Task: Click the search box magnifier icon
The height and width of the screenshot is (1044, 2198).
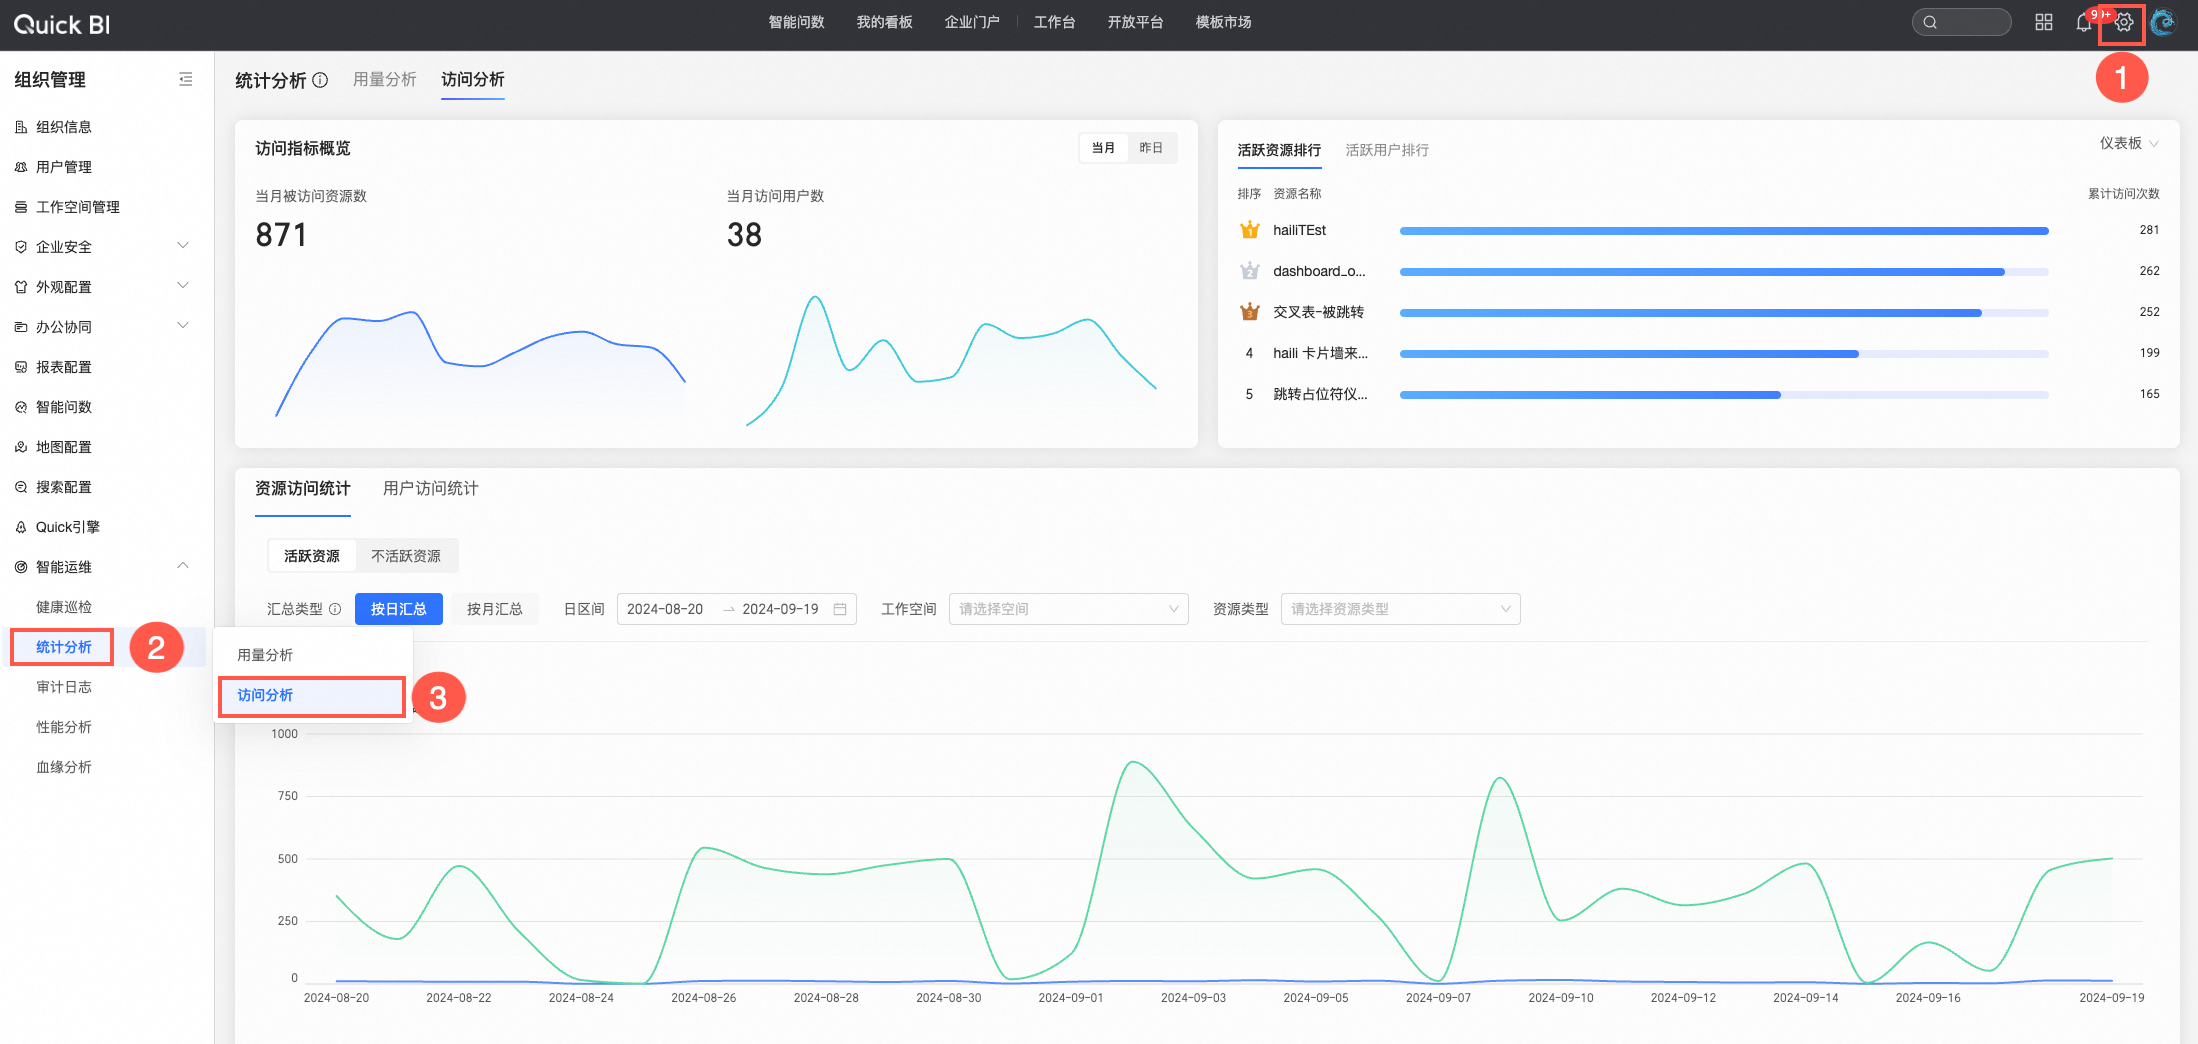Action: [1930, 22]
